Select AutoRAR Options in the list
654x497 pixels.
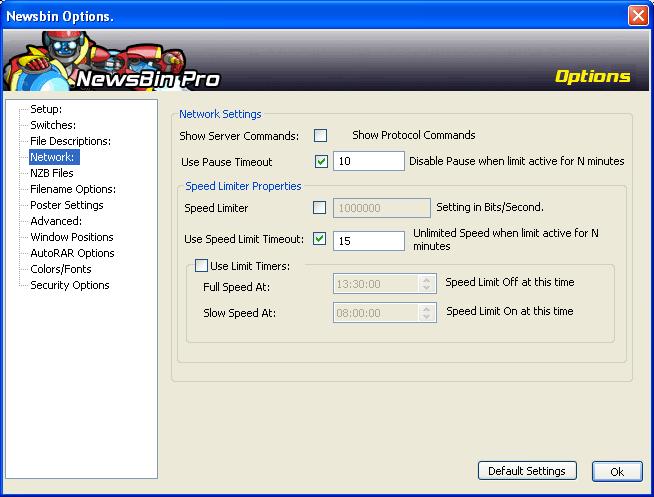coord(72,253)
